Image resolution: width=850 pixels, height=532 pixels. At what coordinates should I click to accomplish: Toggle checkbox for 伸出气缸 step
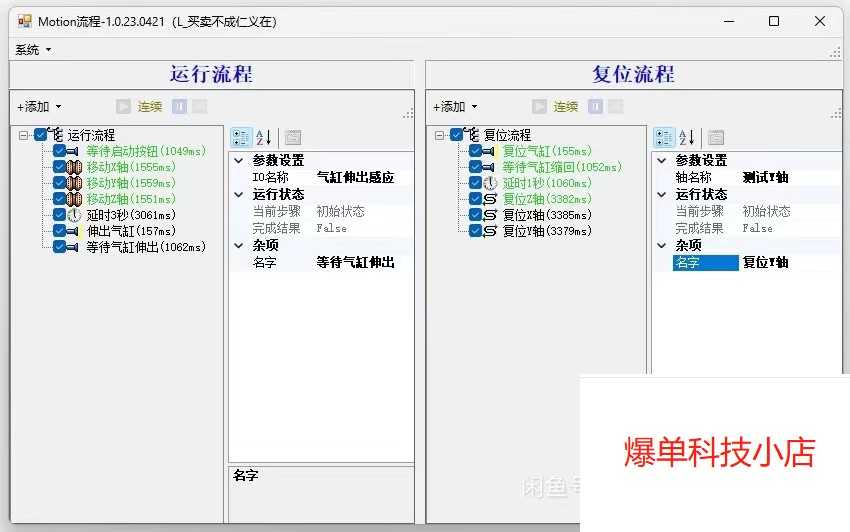coord(60,231)
